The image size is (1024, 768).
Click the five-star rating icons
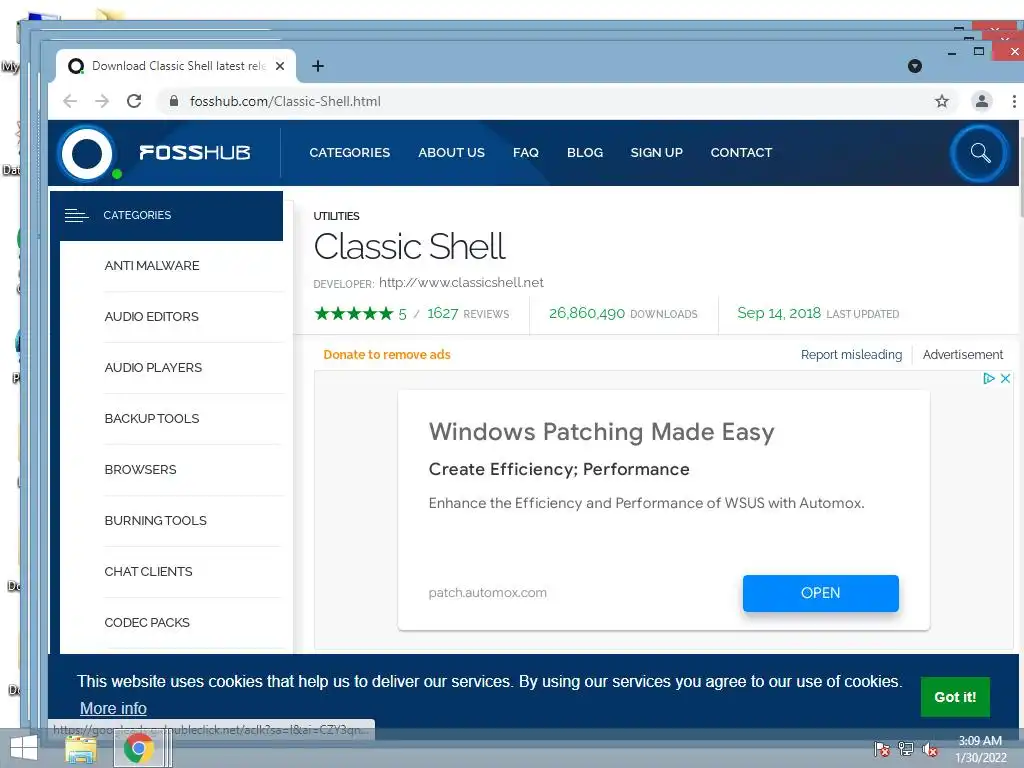pyautogui.click(x=353, y=313)
